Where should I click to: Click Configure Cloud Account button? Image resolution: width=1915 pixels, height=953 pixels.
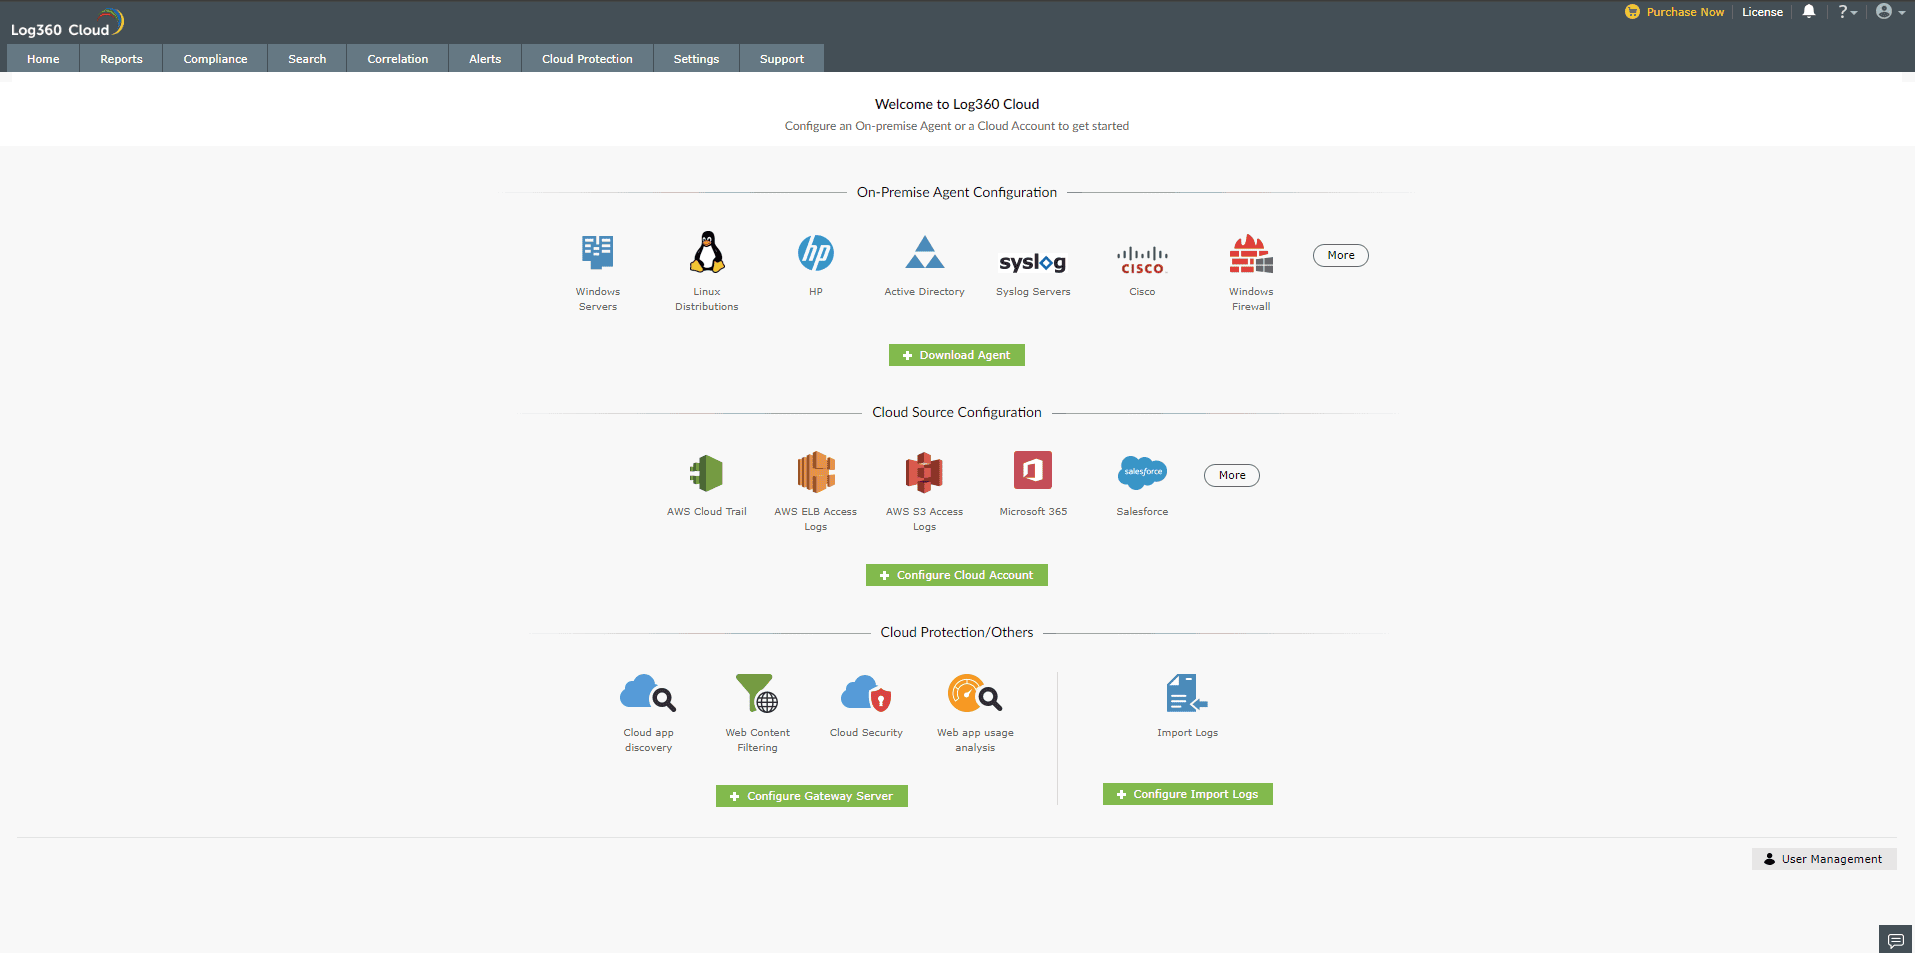[956, 575]
